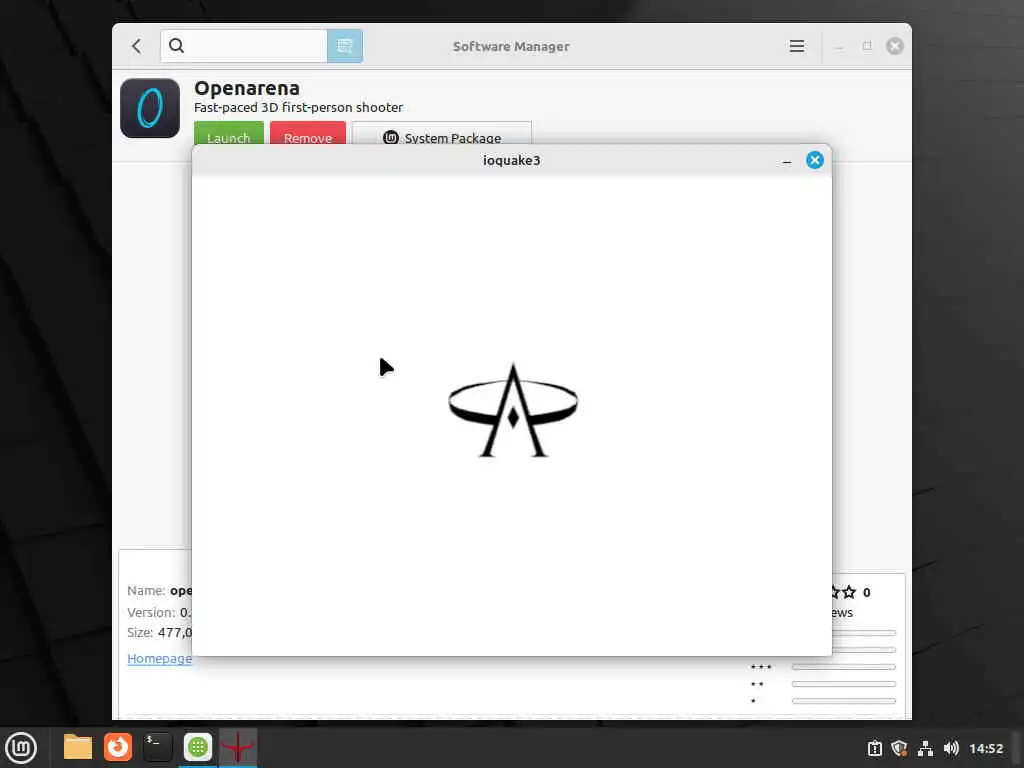The image size is (1024, 768).
Task: Click the 14:52 clock in the panel
Action: click(985, 748)
